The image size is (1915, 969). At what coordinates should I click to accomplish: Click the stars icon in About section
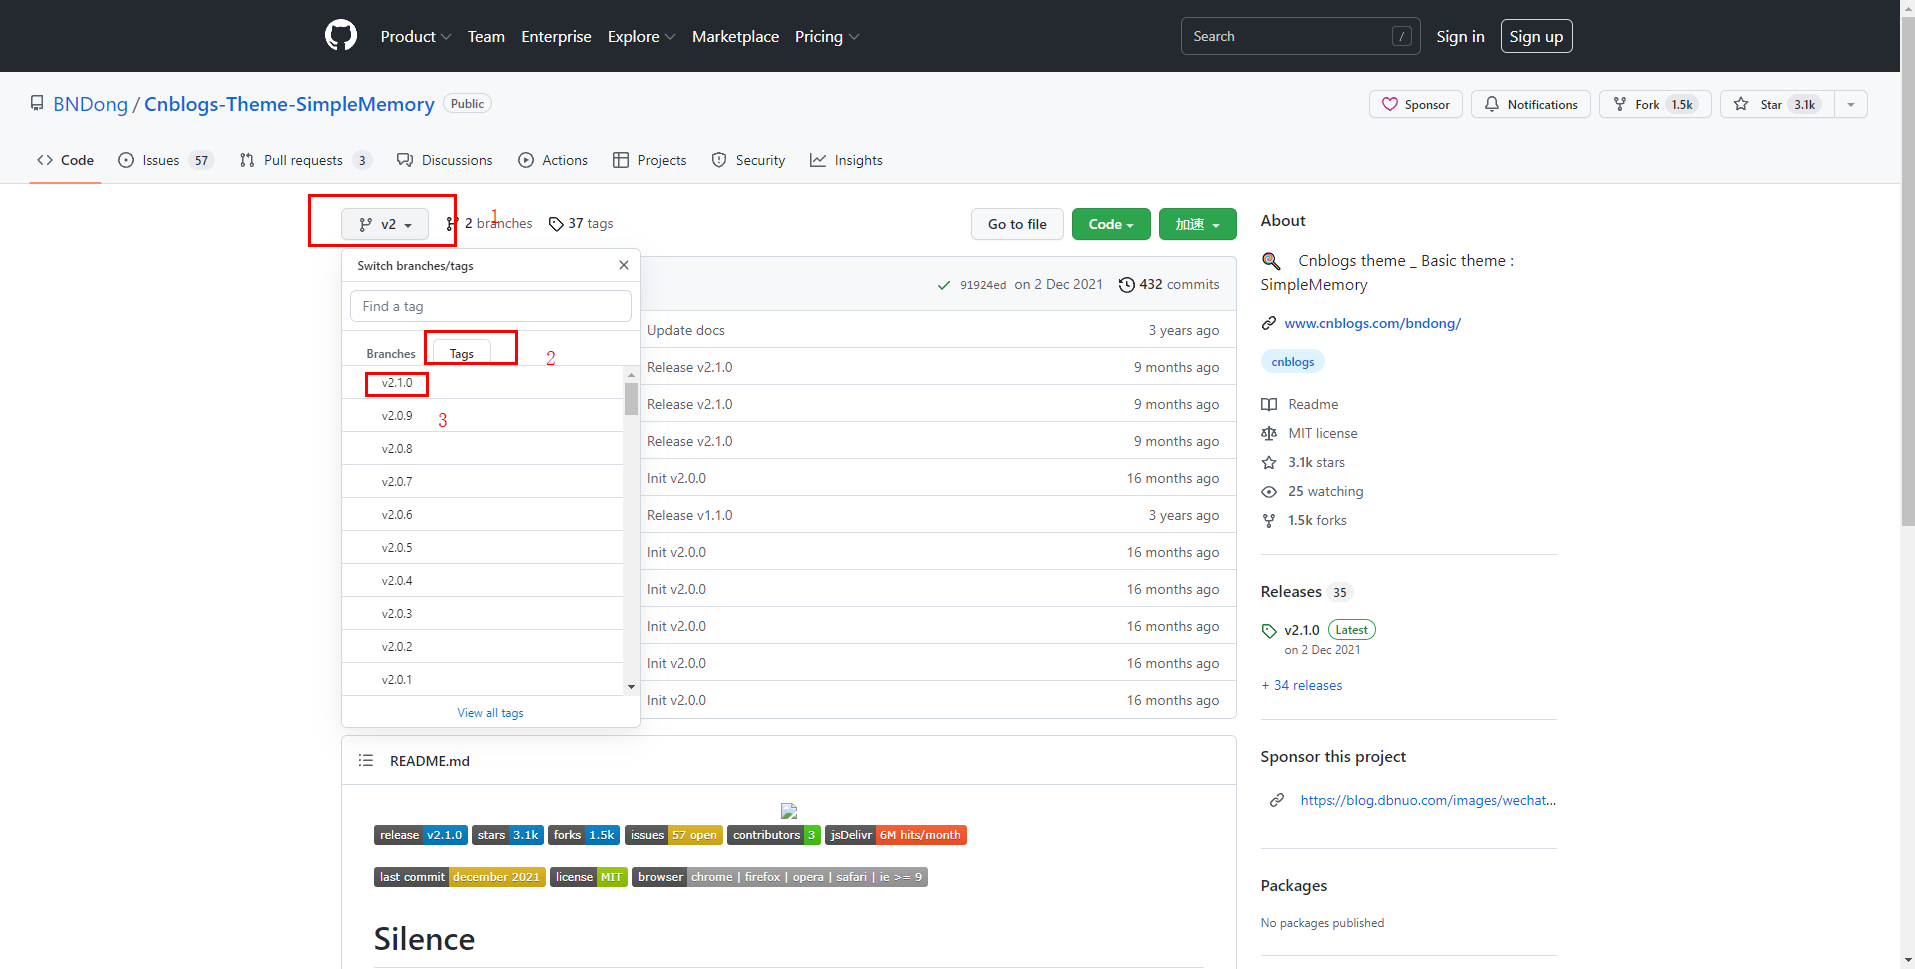(1269, 462)
